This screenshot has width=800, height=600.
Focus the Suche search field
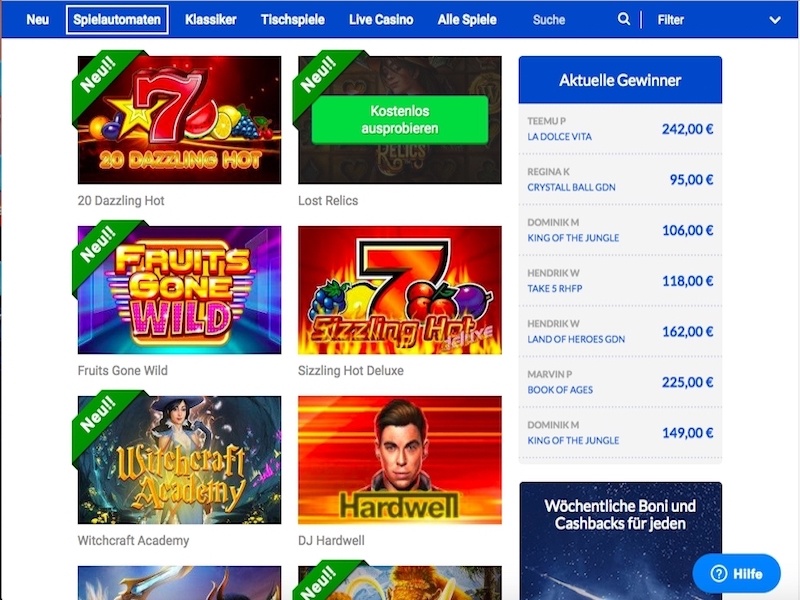coord(571,20)
